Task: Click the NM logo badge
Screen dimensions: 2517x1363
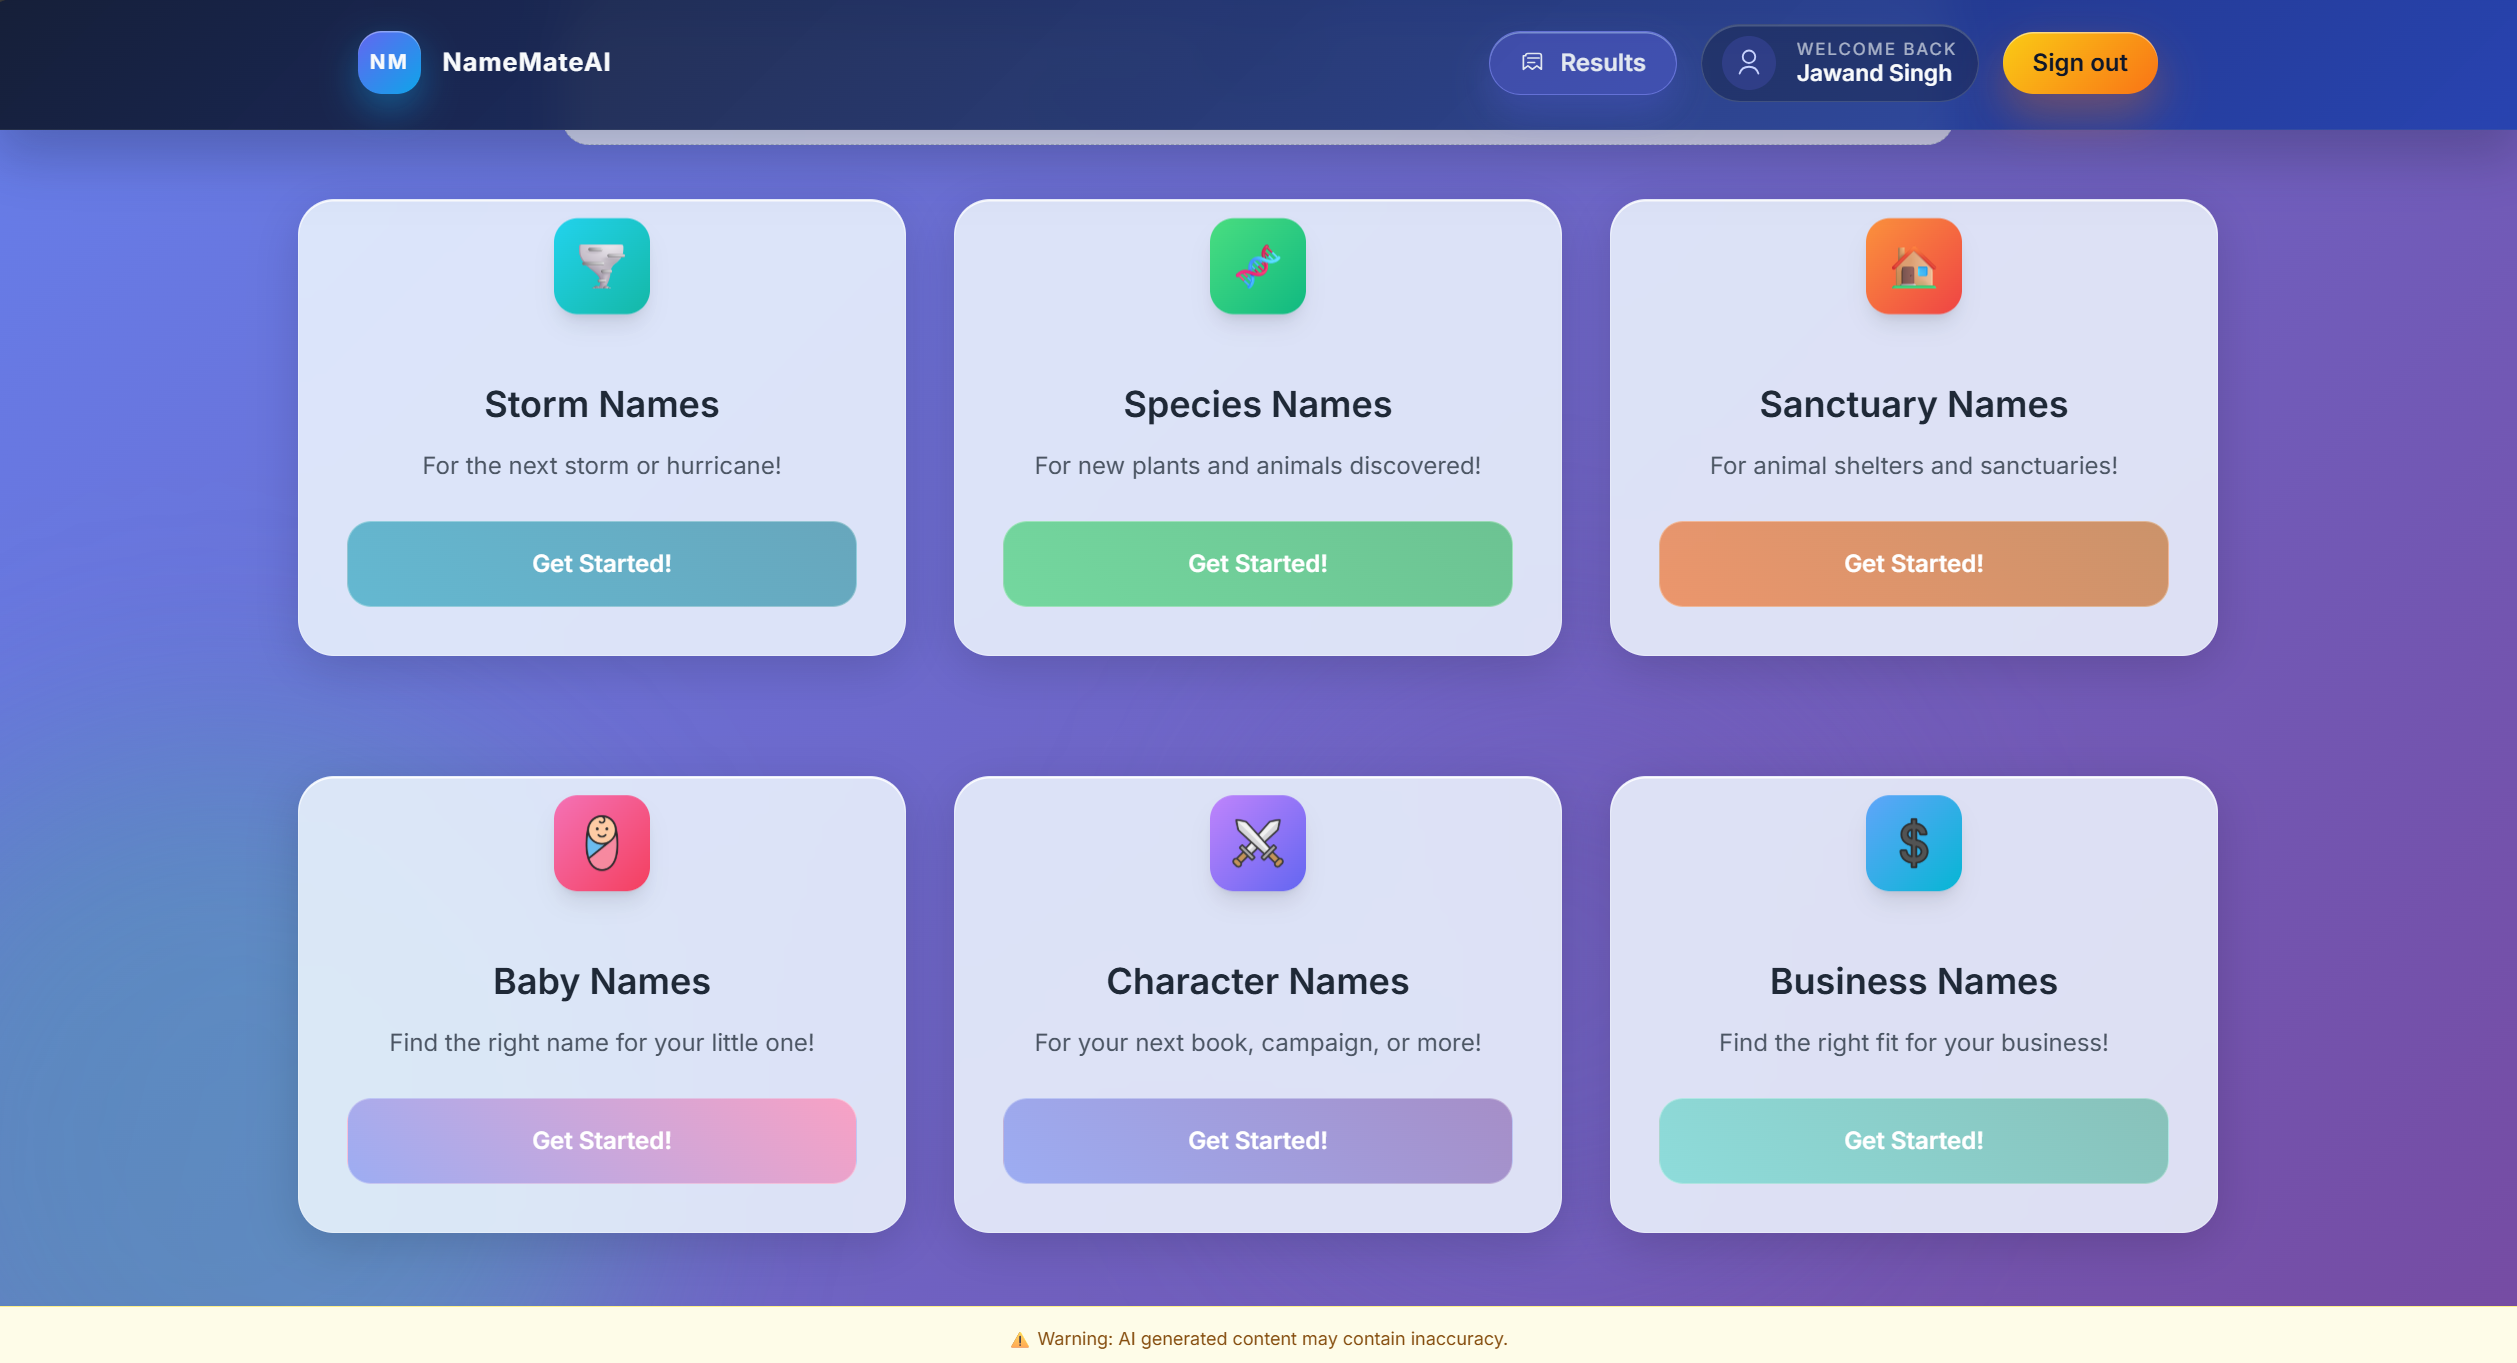Action: click(x=389, y=62)
